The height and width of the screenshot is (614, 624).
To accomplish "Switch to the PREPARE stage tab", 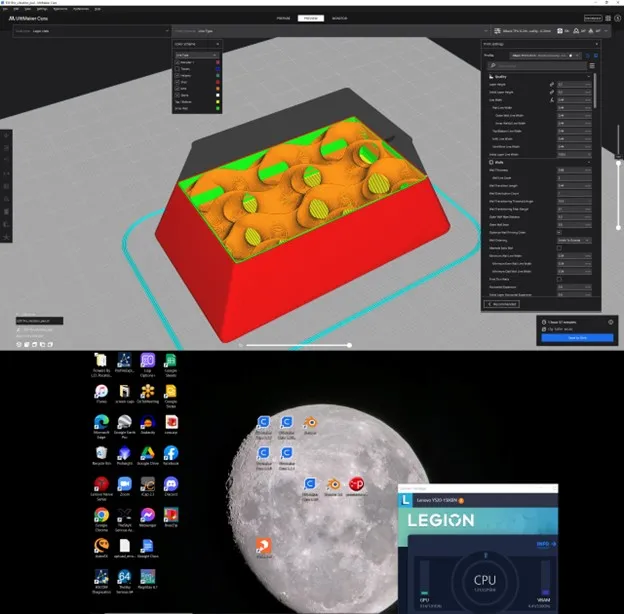I will point(283,18).
